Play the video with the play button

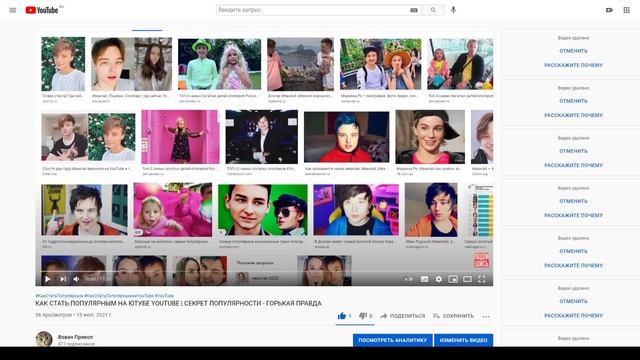tap(47, 279)
